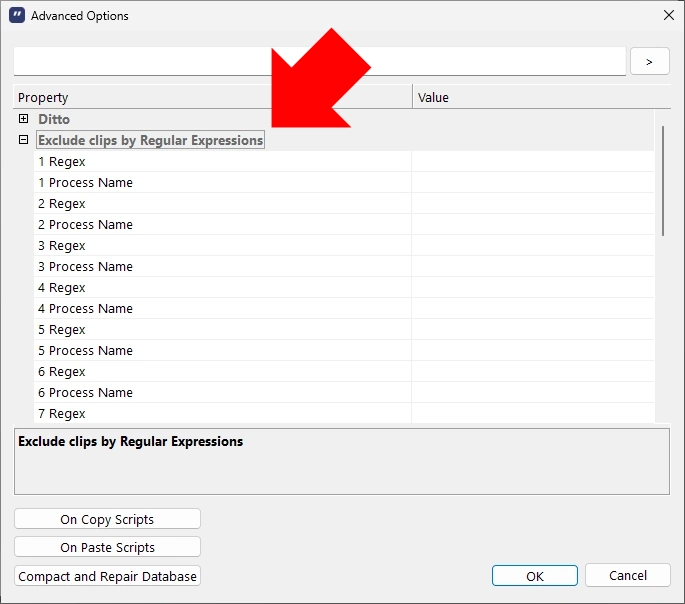
Task: Select the 1 Process Name property
Action: pyautogui.click(x=85, y=183)
